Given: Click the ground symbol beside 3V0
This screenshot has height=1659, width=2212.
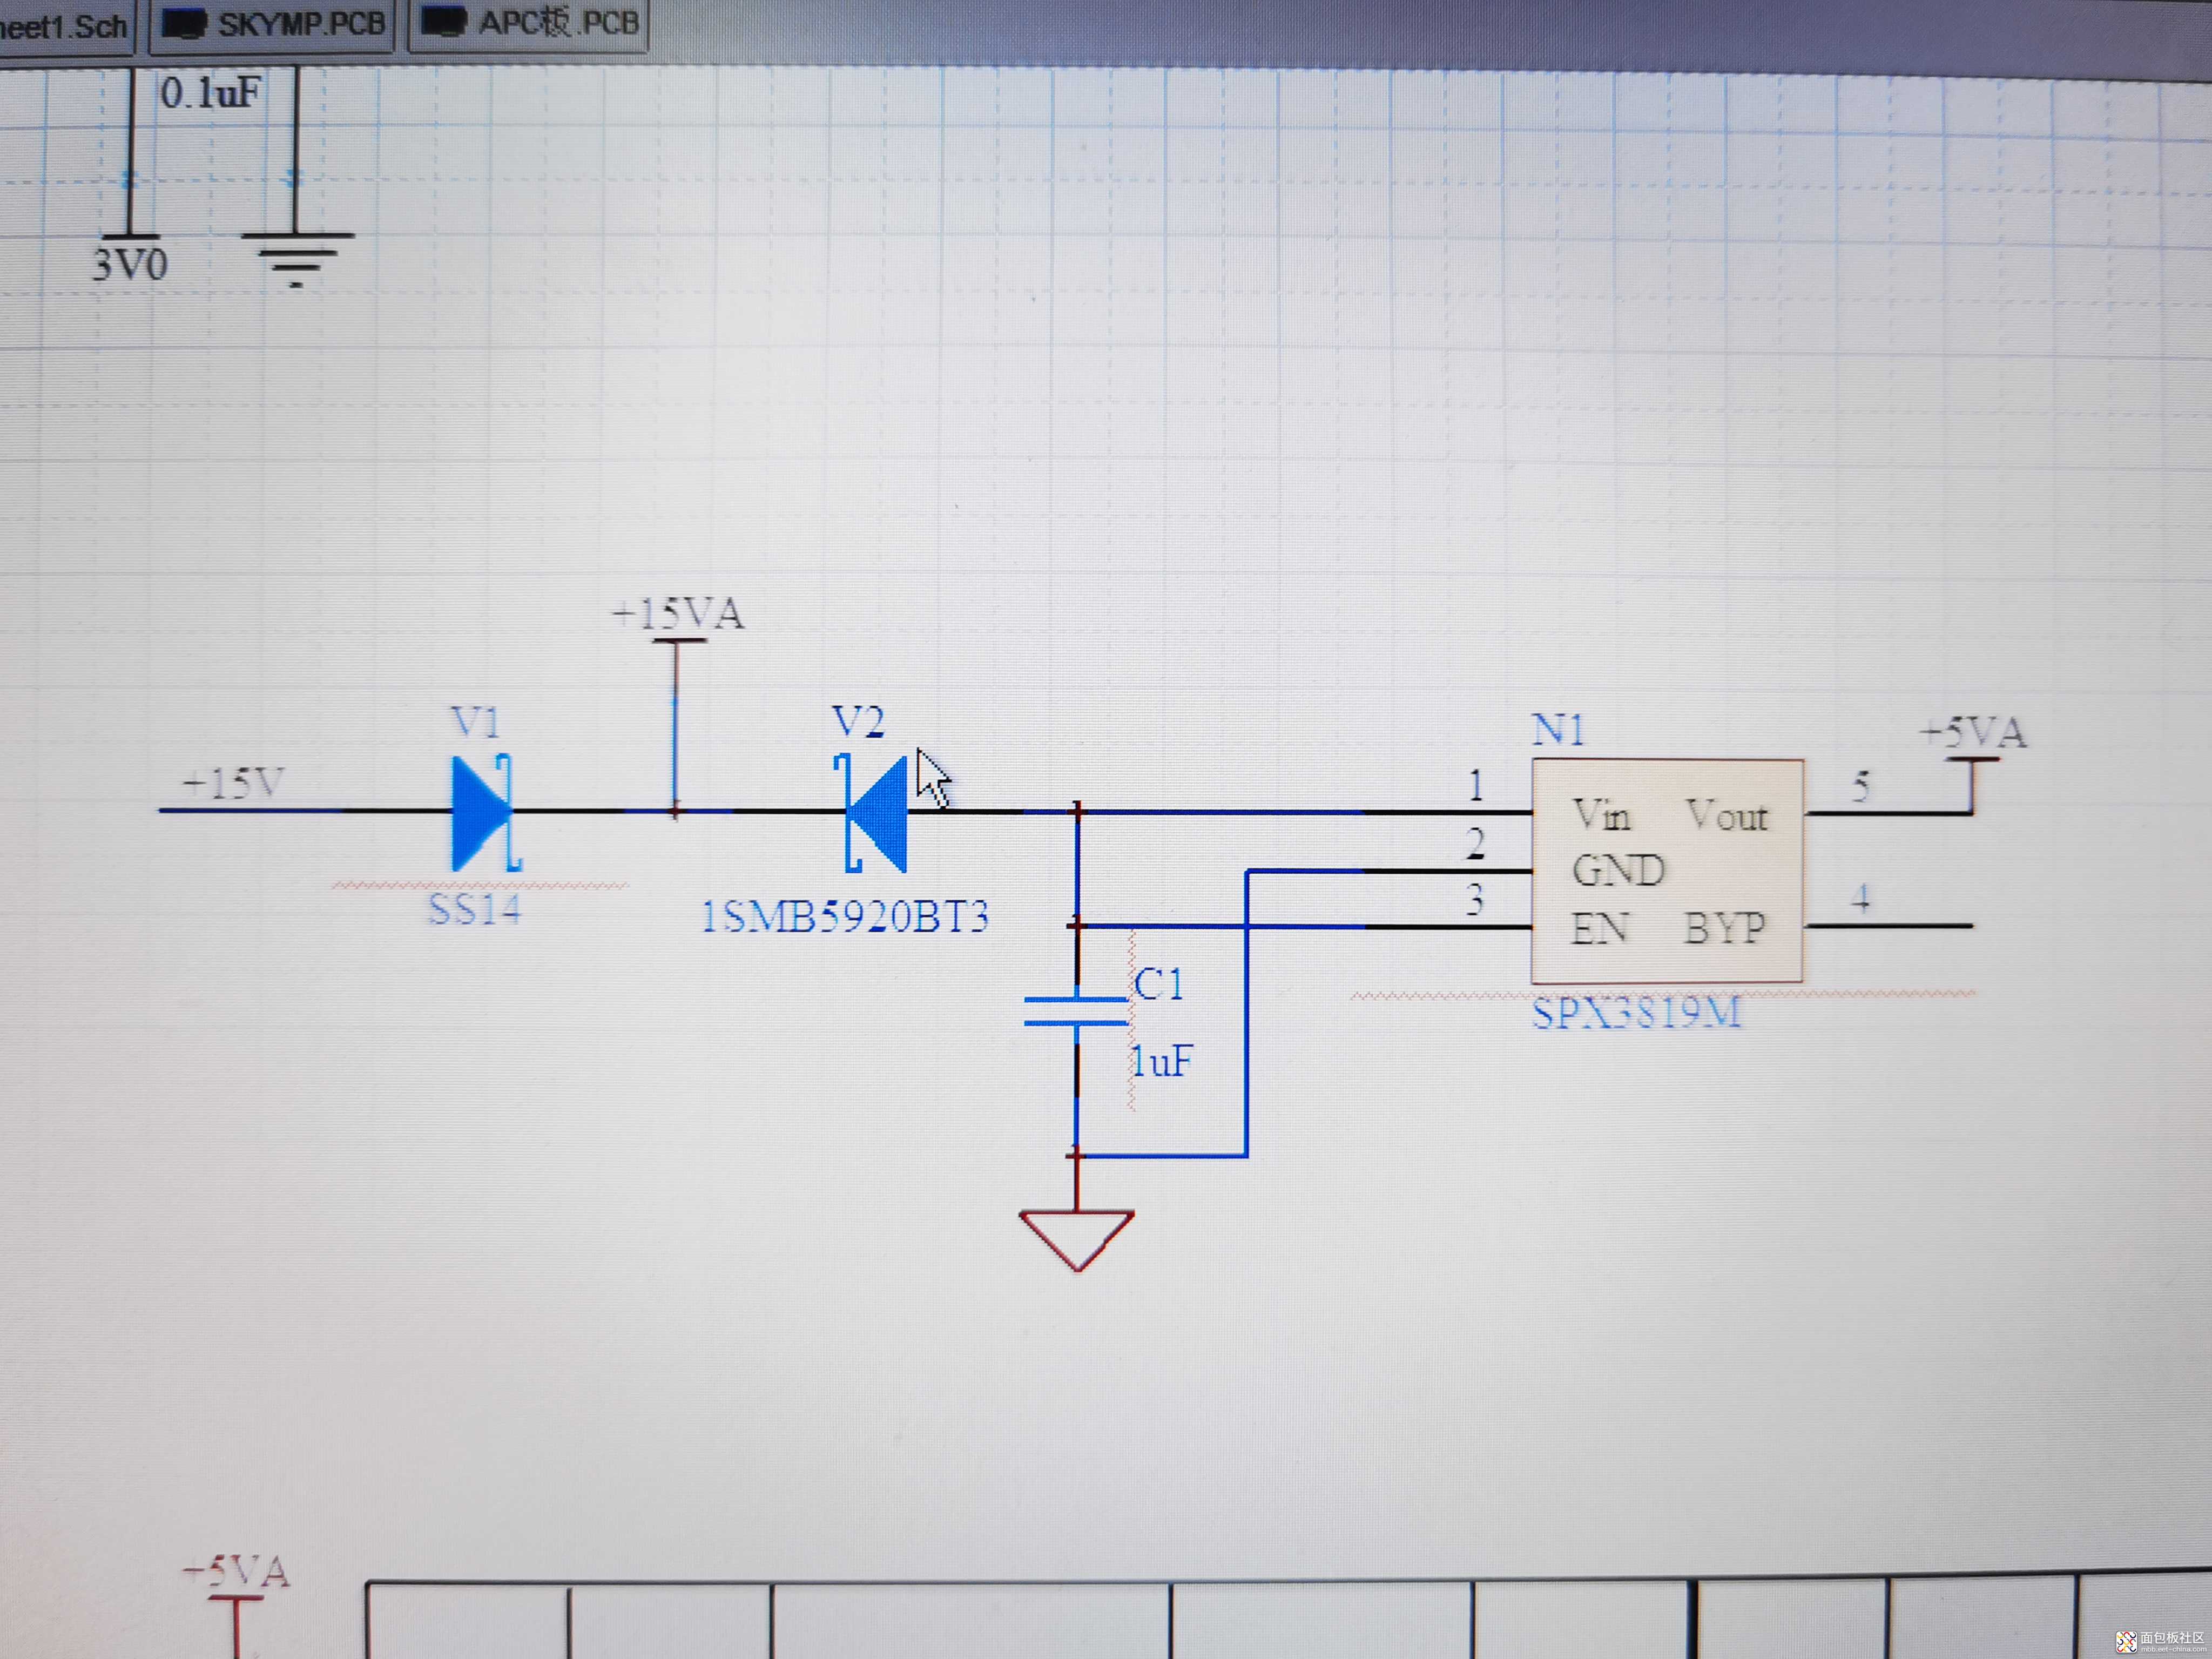Looking at the screenshot, I should pyautogui.click(x=296, y=260).
